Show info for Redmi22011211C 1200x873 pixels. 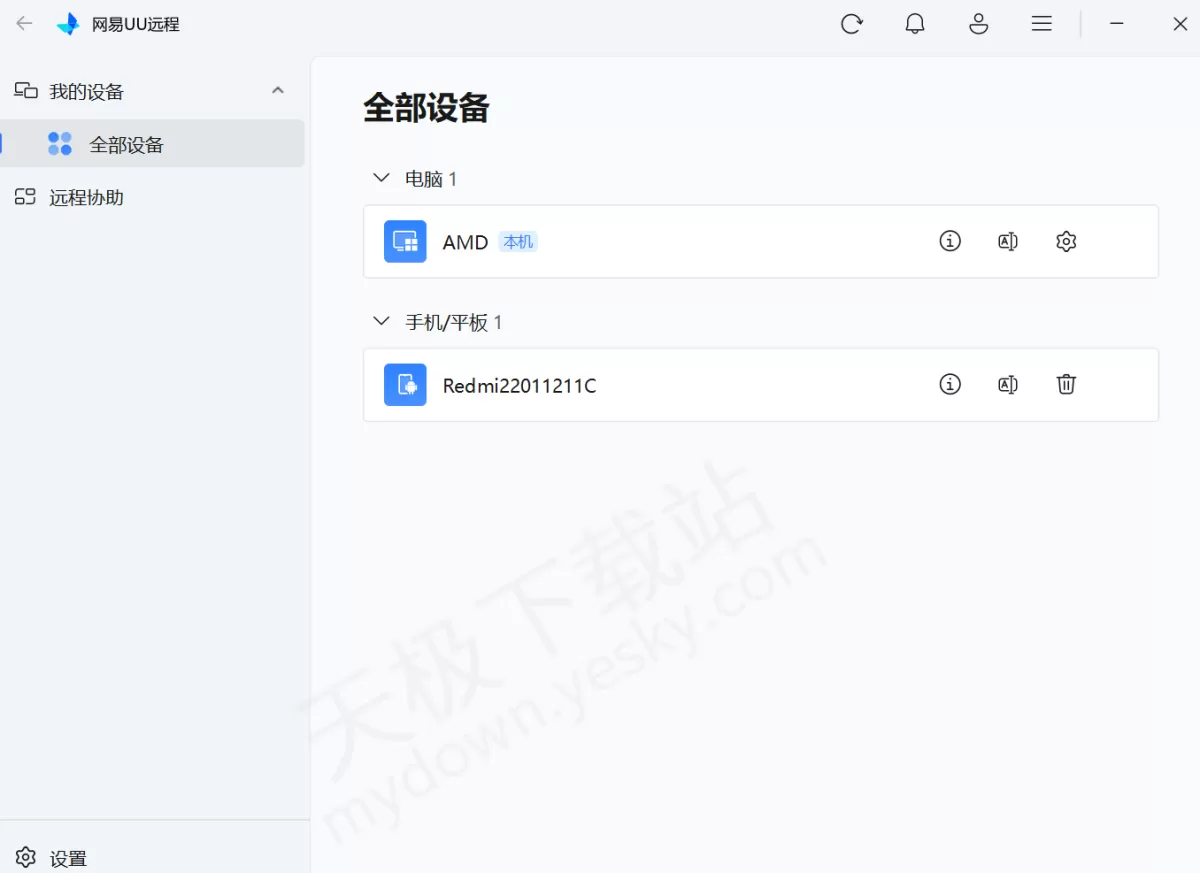click(950, 384)
